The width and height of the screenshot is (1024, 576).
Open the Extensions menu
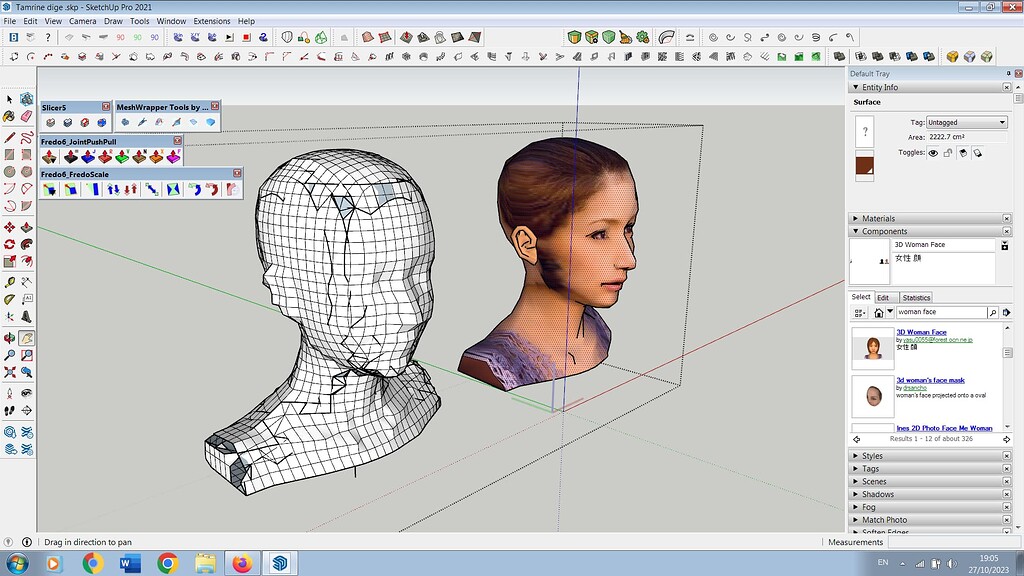pyautogui.click(x=211, y=20)
